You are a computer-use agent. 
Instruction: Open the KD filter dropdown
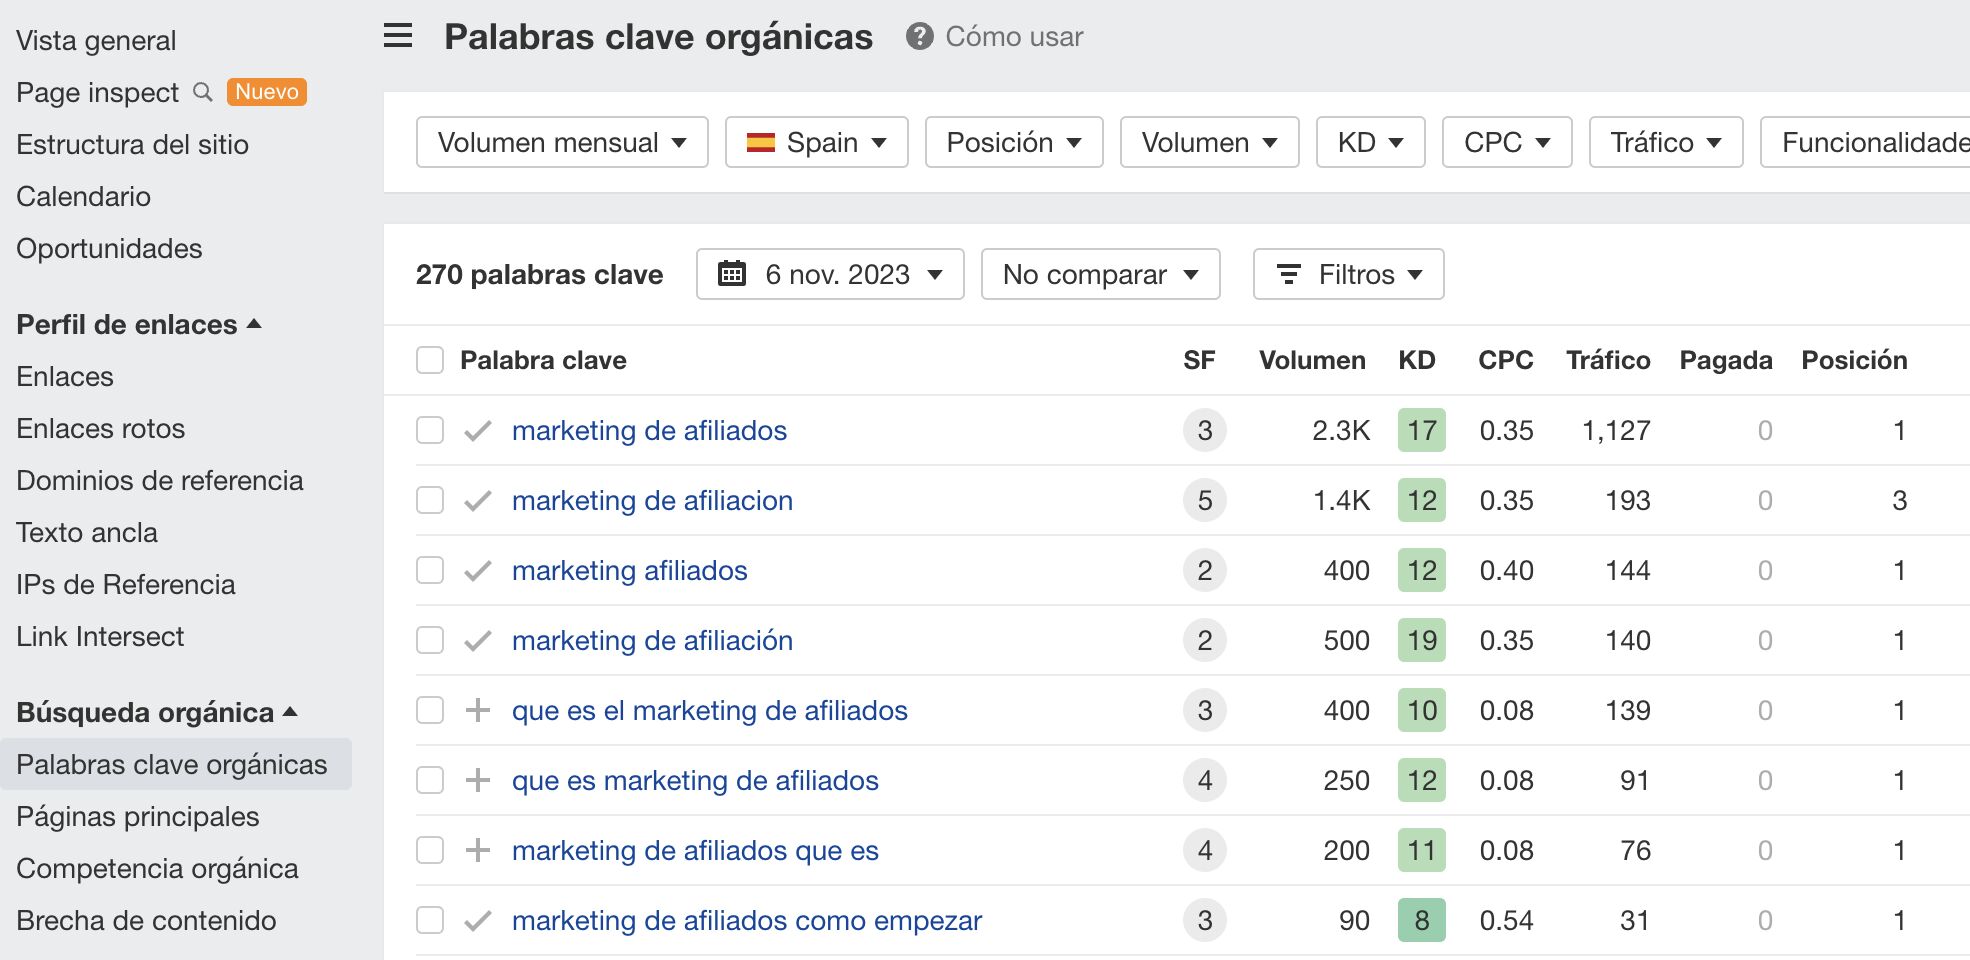pyautogui.click(x=1370, y=142)
